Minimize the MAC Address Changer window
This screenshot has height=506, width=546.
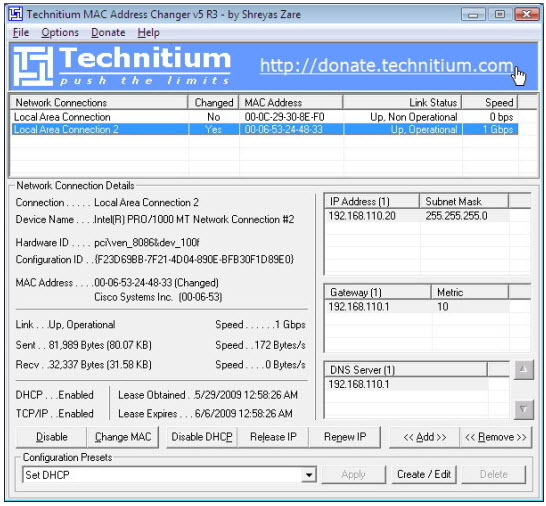point(473,15)
